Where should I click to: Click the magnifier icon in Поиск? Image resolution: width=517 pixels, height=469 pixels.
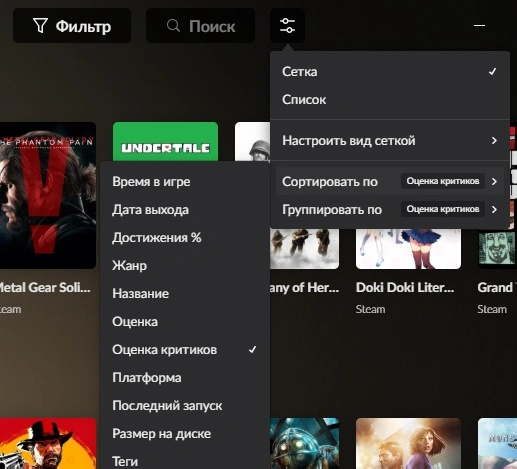(173, 26)
